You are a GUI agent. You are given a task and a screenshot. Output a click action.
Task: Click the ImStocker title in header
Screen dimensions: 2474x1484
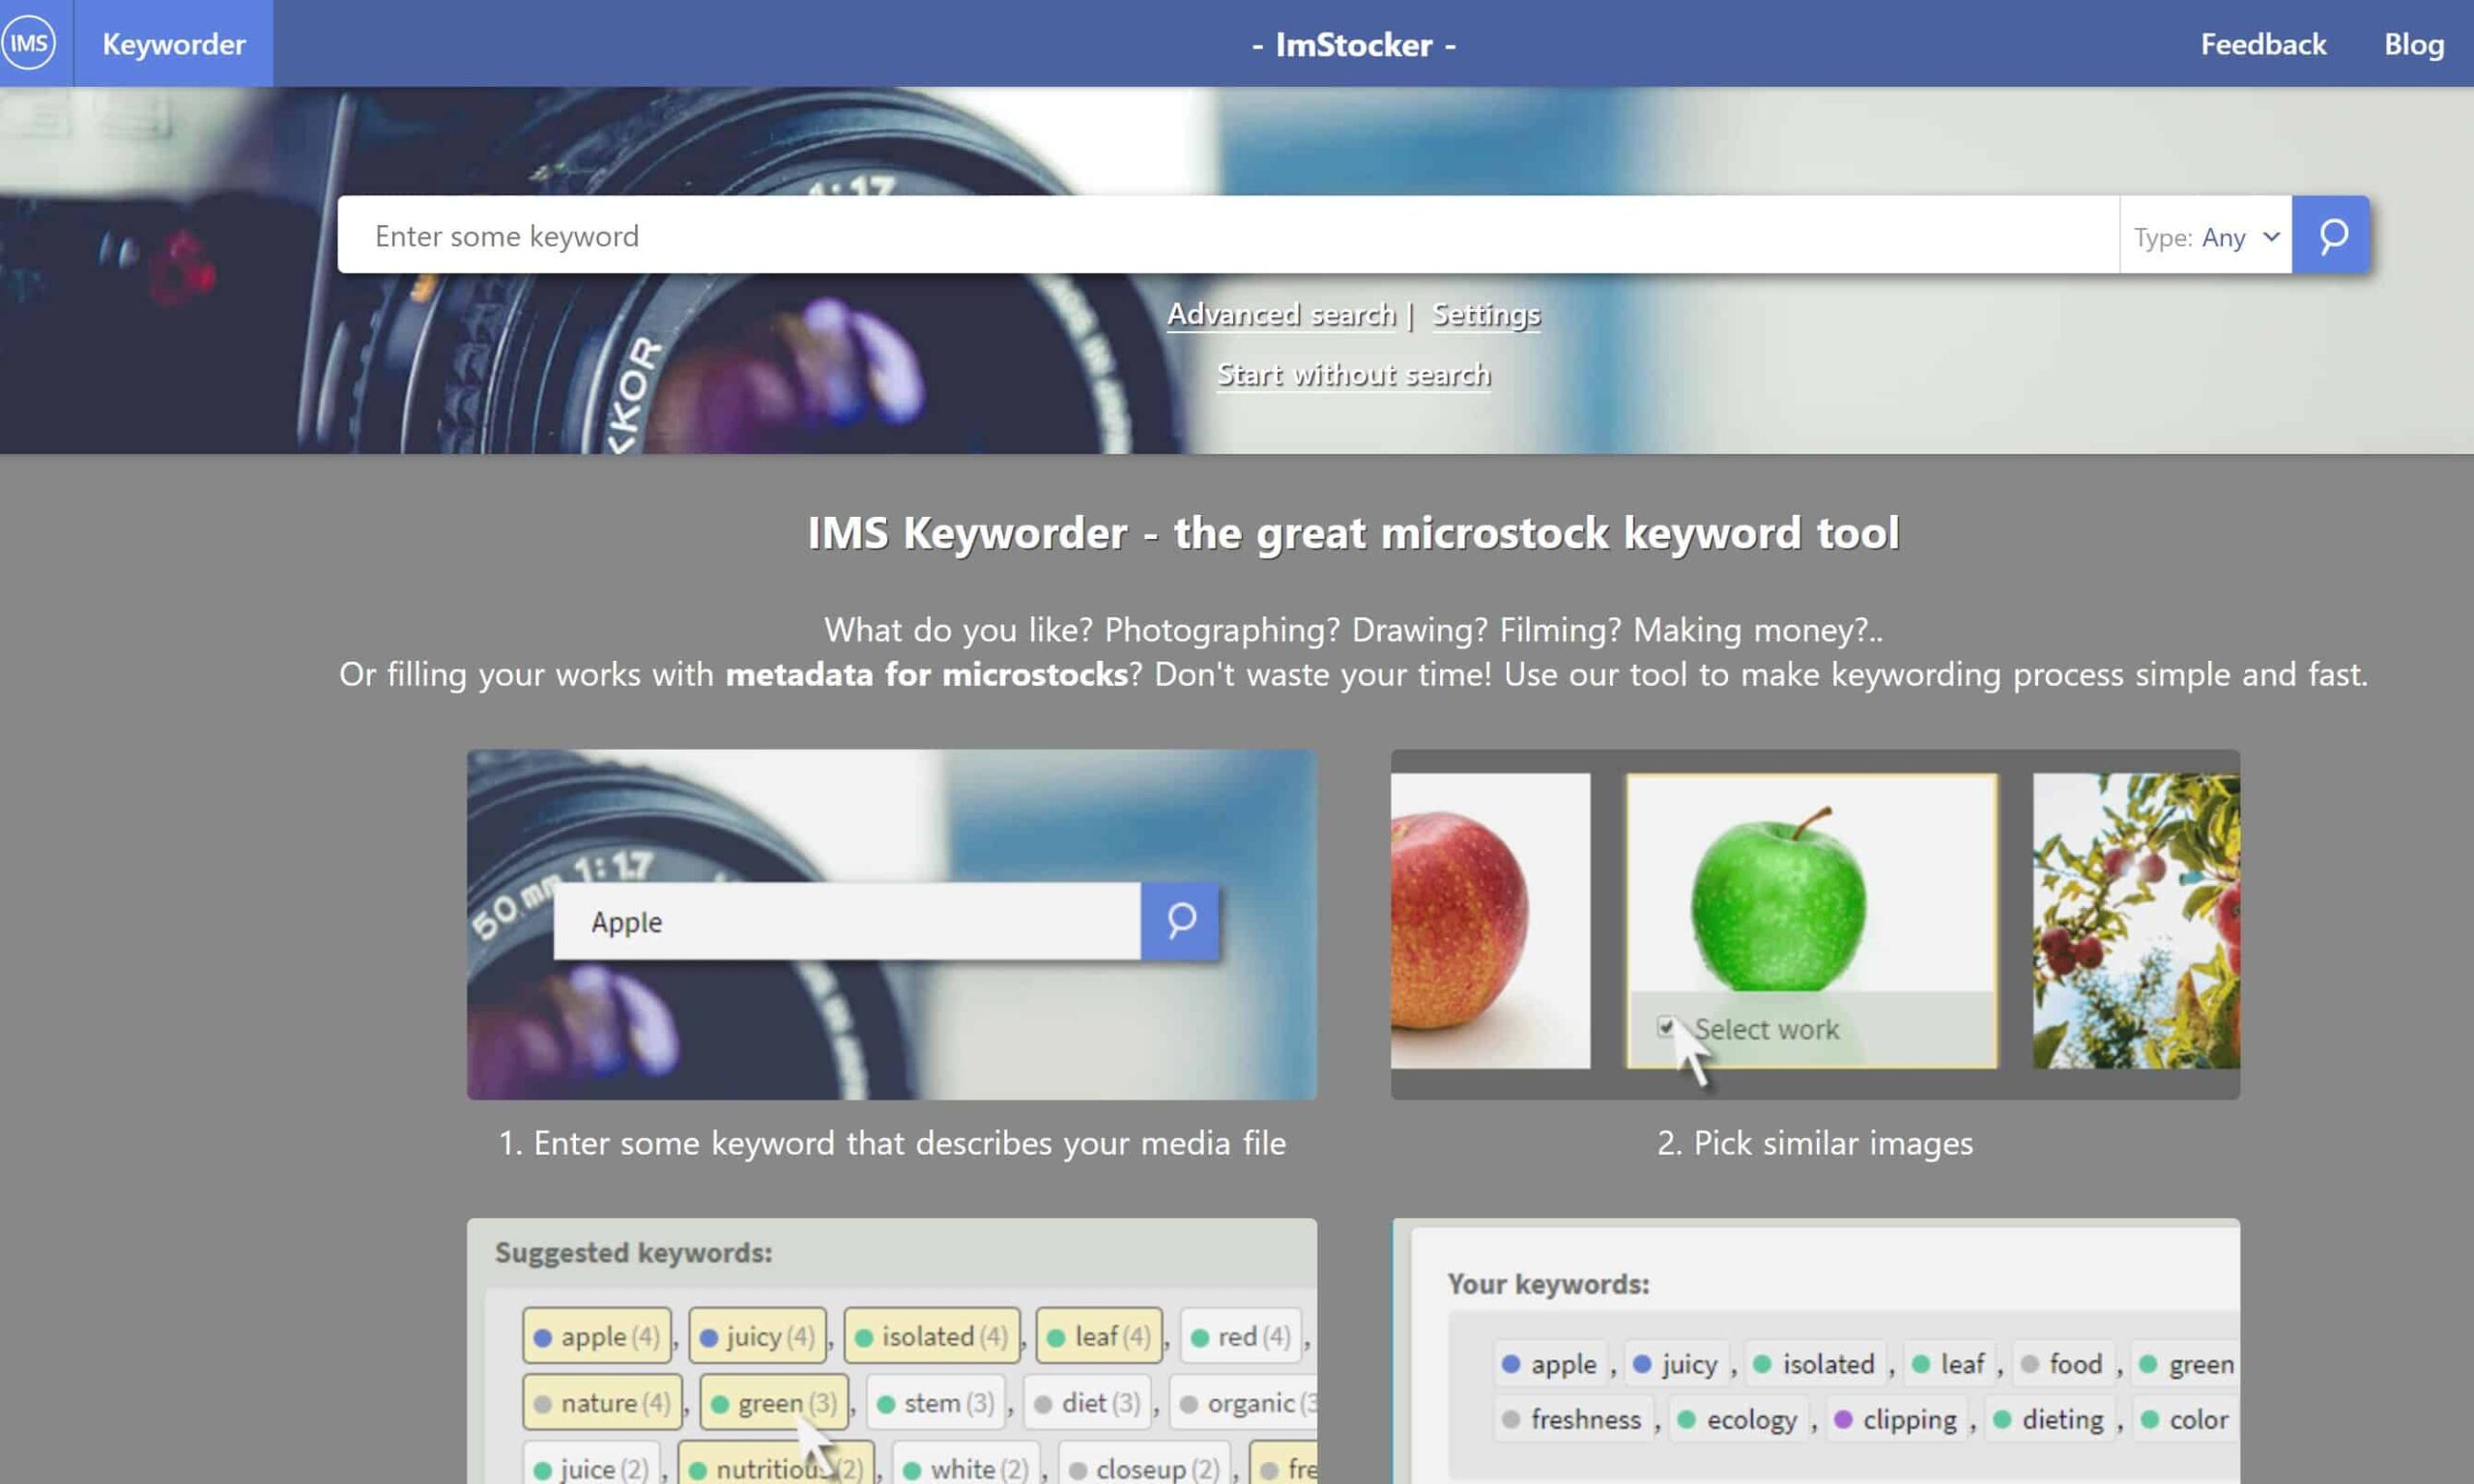click(1353, 45)
